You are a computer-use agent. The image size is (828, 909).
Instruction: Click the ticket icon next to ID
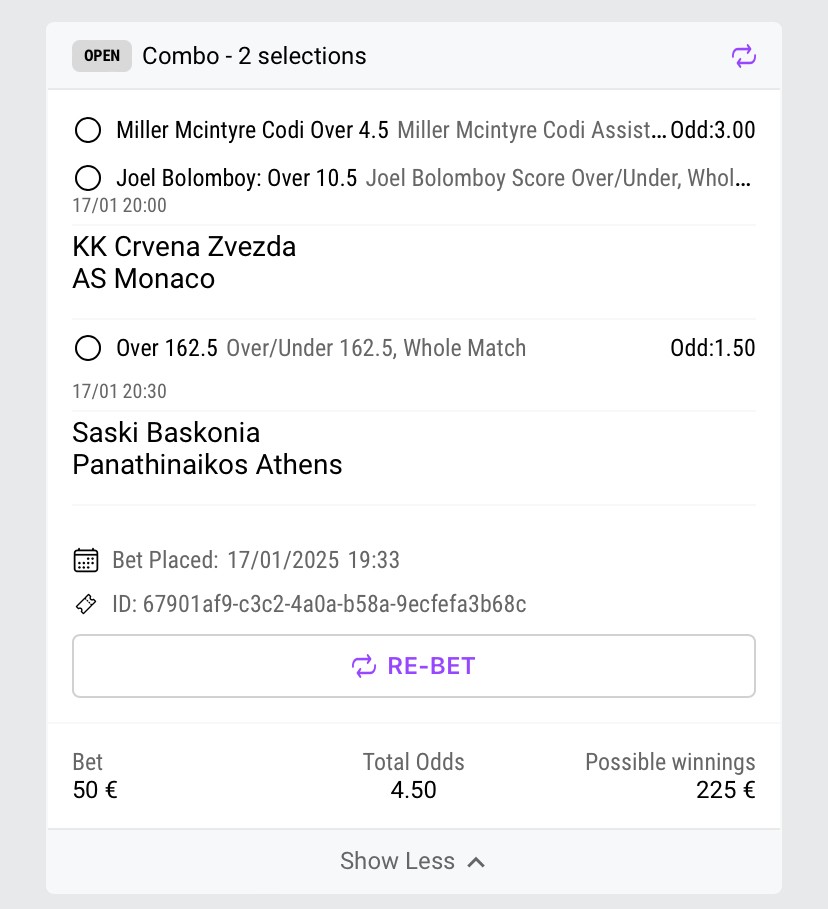pyautogui.click(x=86, y=604)
